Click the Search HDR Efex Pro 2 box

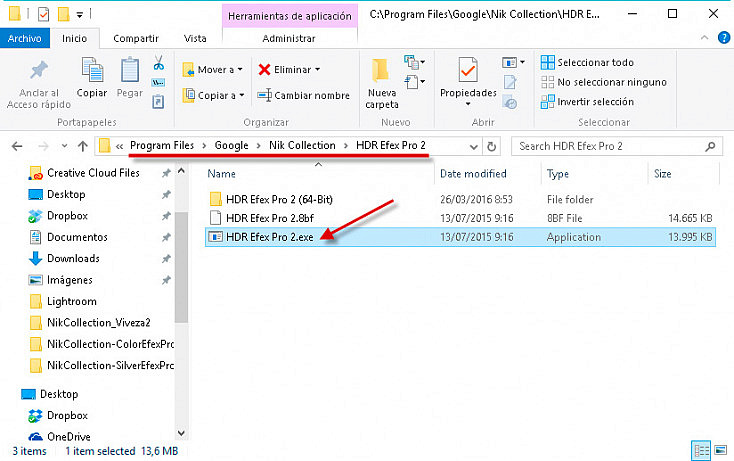tap(617, 146)
